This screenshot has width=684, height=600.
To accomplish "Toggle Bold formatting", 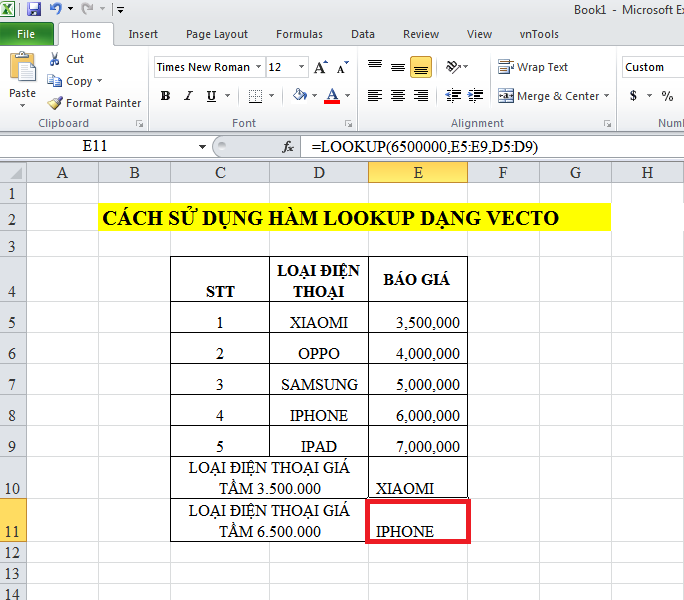I will coord(165,96).
